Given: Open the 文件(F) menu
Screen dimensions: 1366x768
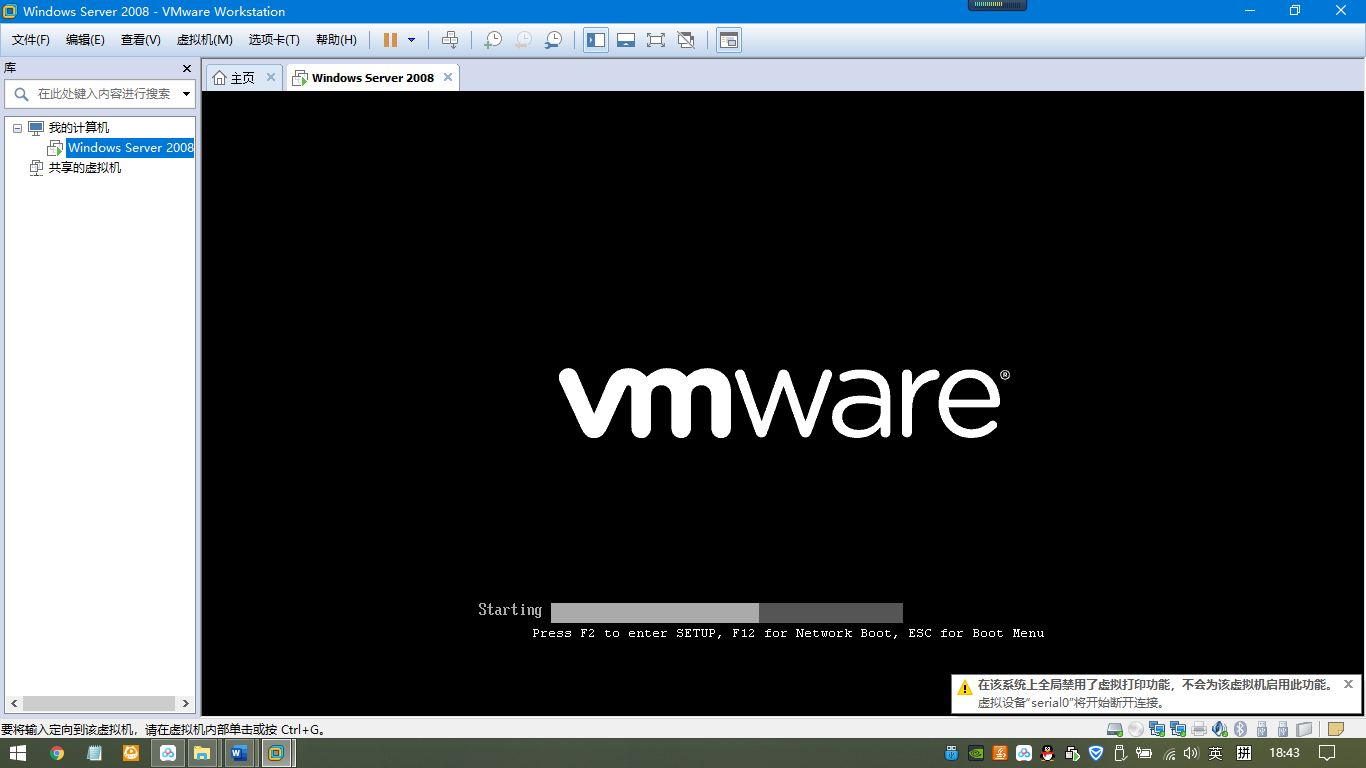Looking at the screenshot, I should 30,40.
